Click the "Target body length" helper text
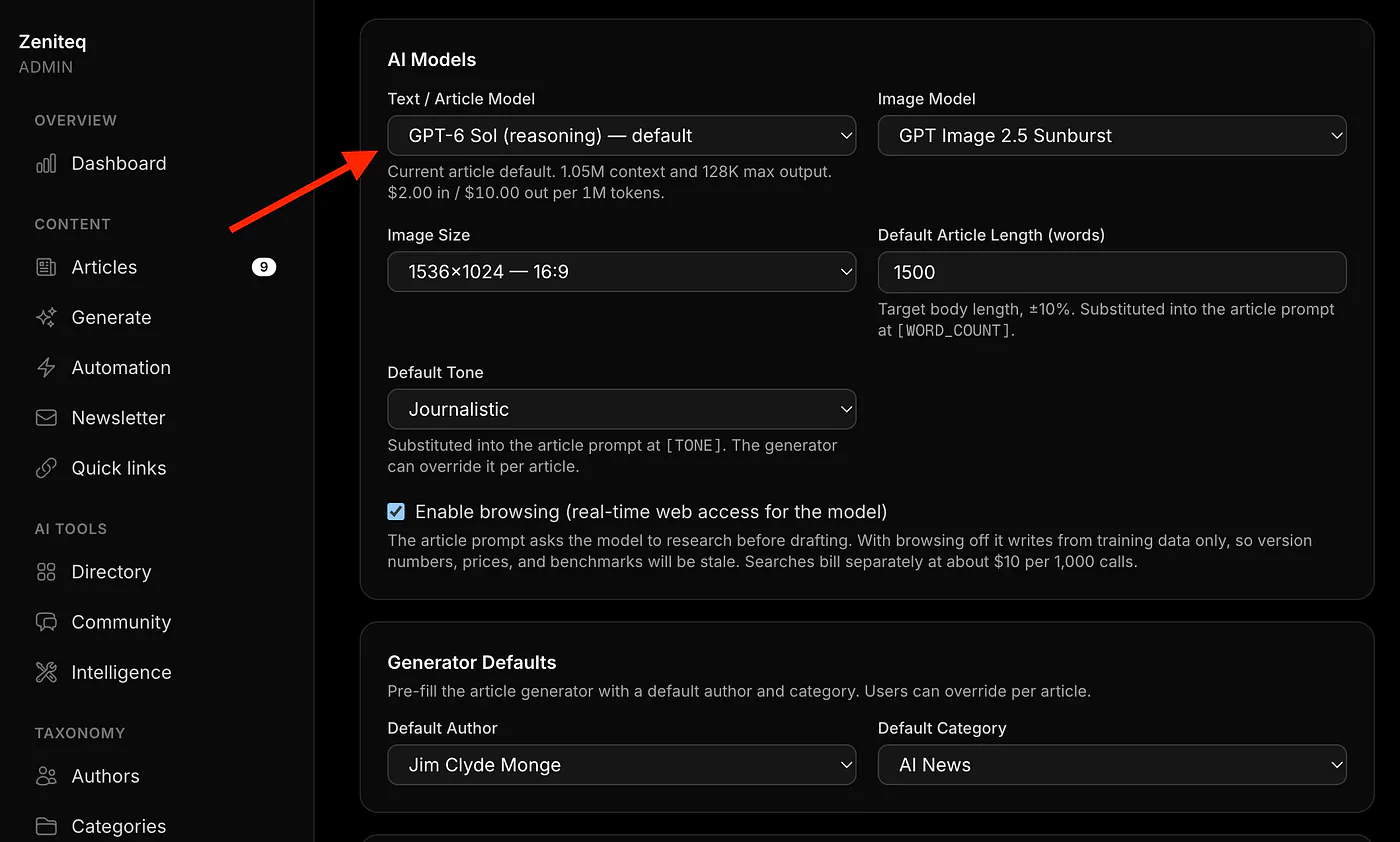Screen dimensions: 1400x842 (x=1107, y=320)
